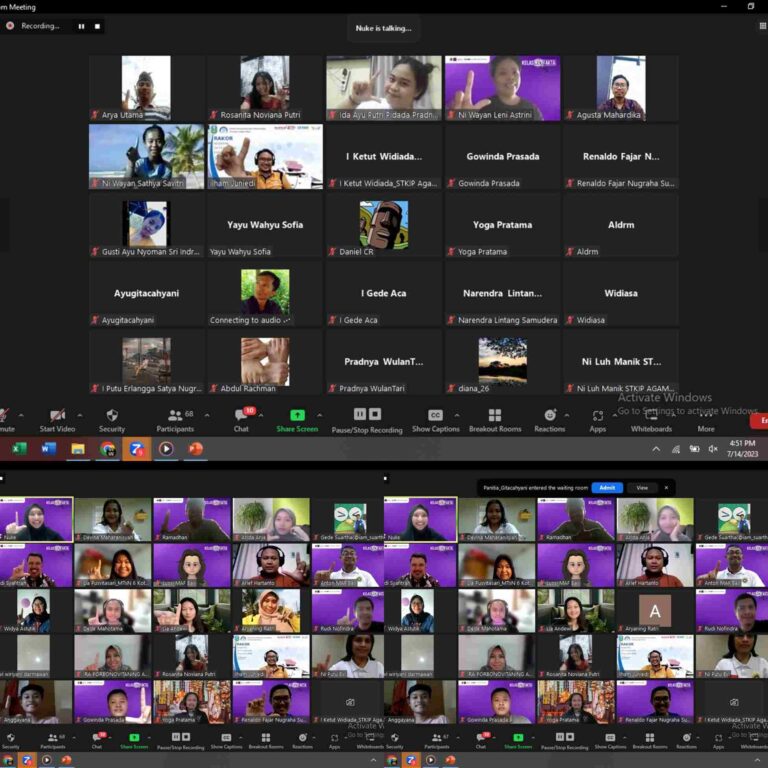Open PowerPoint from the top taskbar

click(x=195, y=449)
